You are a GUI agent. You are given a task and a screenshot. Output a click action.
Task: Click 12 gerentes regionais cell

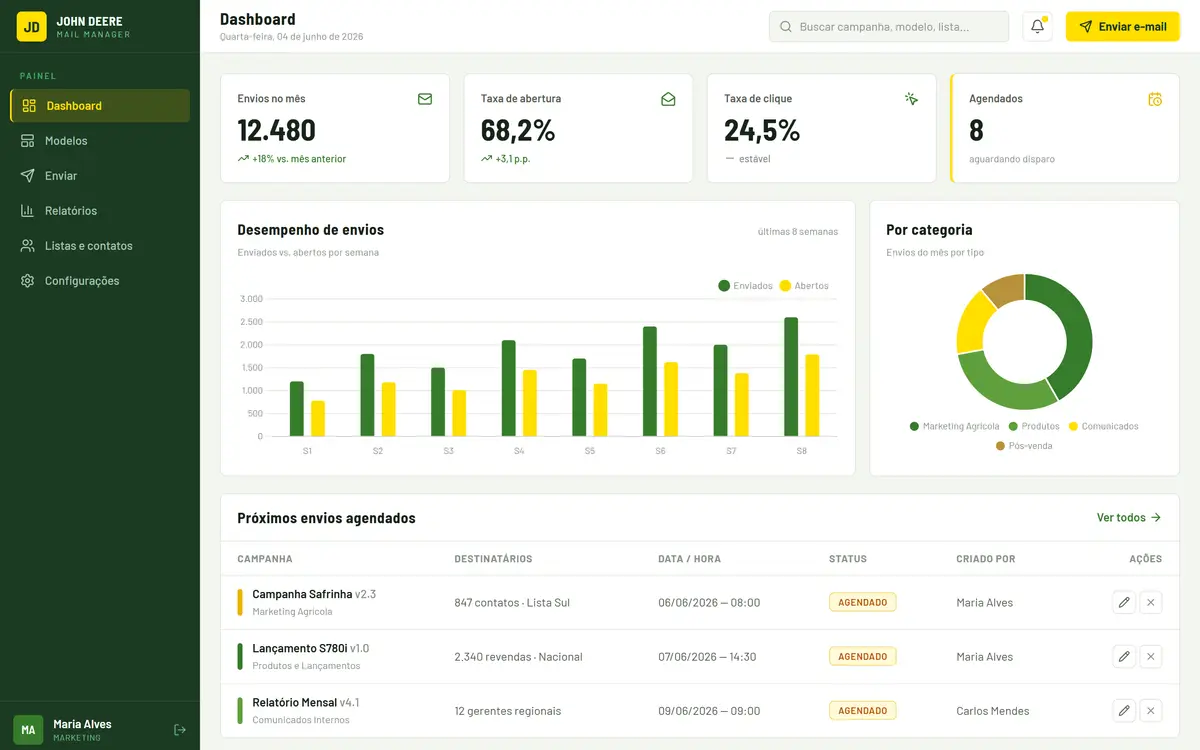click(508, 711)
